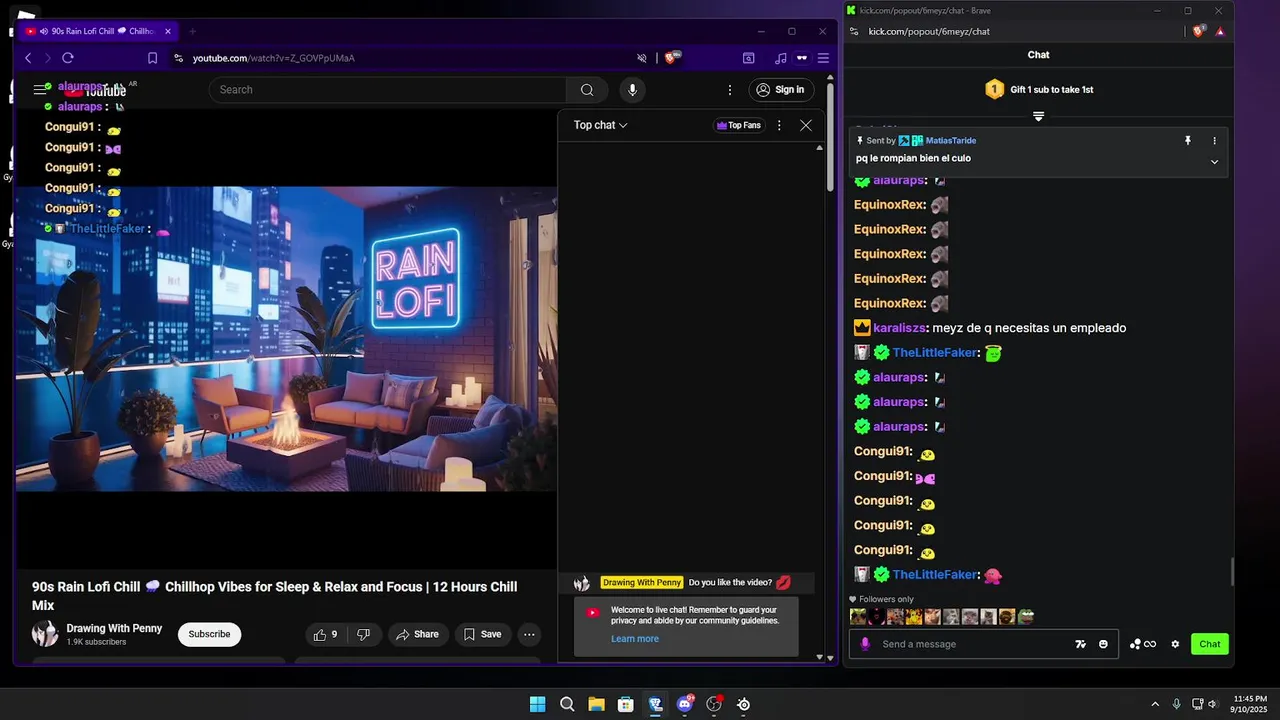Open taskbar Search
Viewport: 1280px width, 720px height.
[567, 705]
